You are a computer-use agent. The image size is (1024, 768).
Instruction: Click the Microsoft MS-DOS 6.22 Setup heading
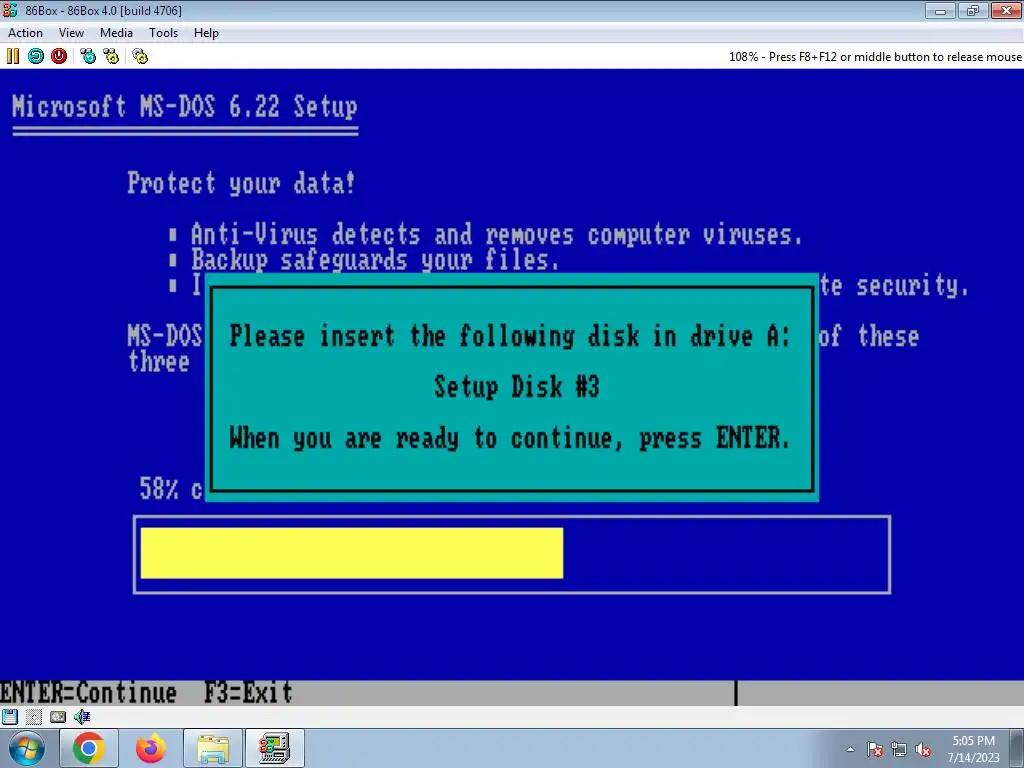[x=185, y=106]
